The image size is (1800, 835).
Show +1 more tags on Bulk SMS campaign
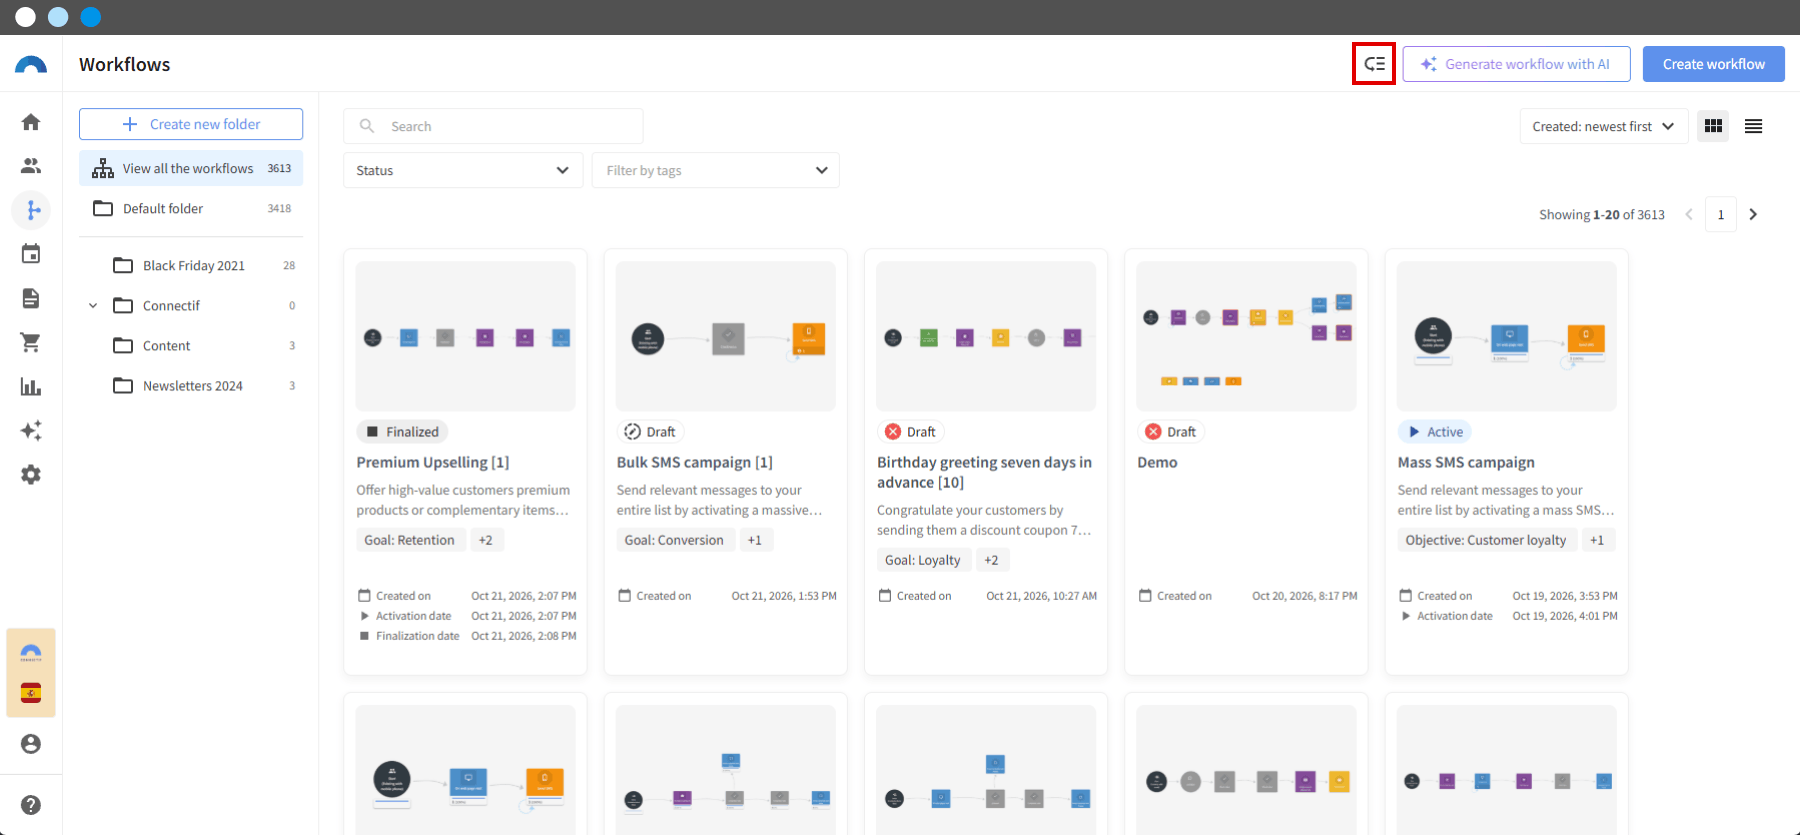755,540
